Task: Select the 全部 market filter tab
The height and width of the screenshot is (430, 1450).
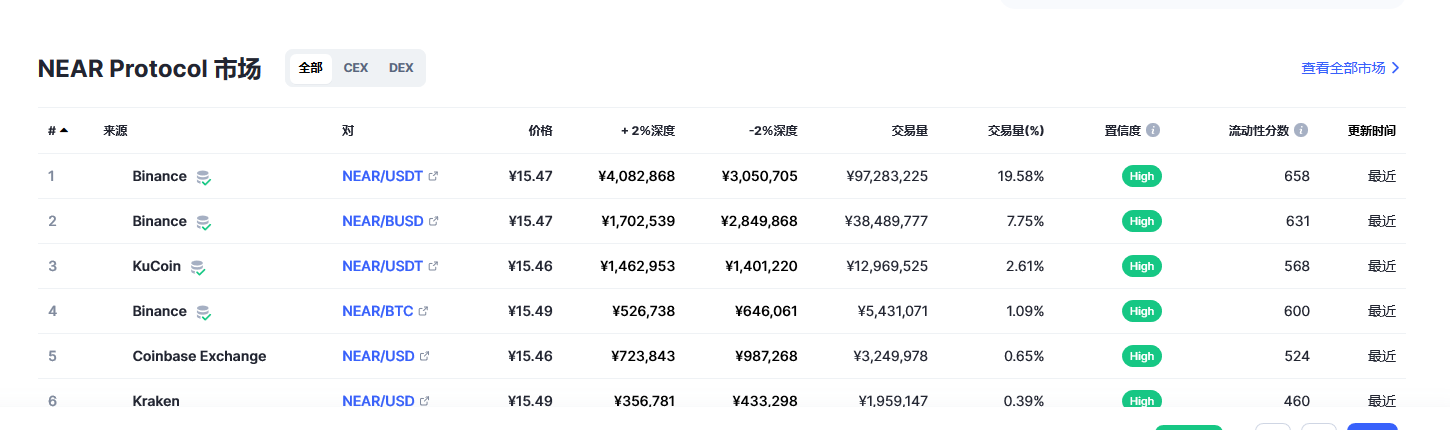Action: click(x=310, y=68)
